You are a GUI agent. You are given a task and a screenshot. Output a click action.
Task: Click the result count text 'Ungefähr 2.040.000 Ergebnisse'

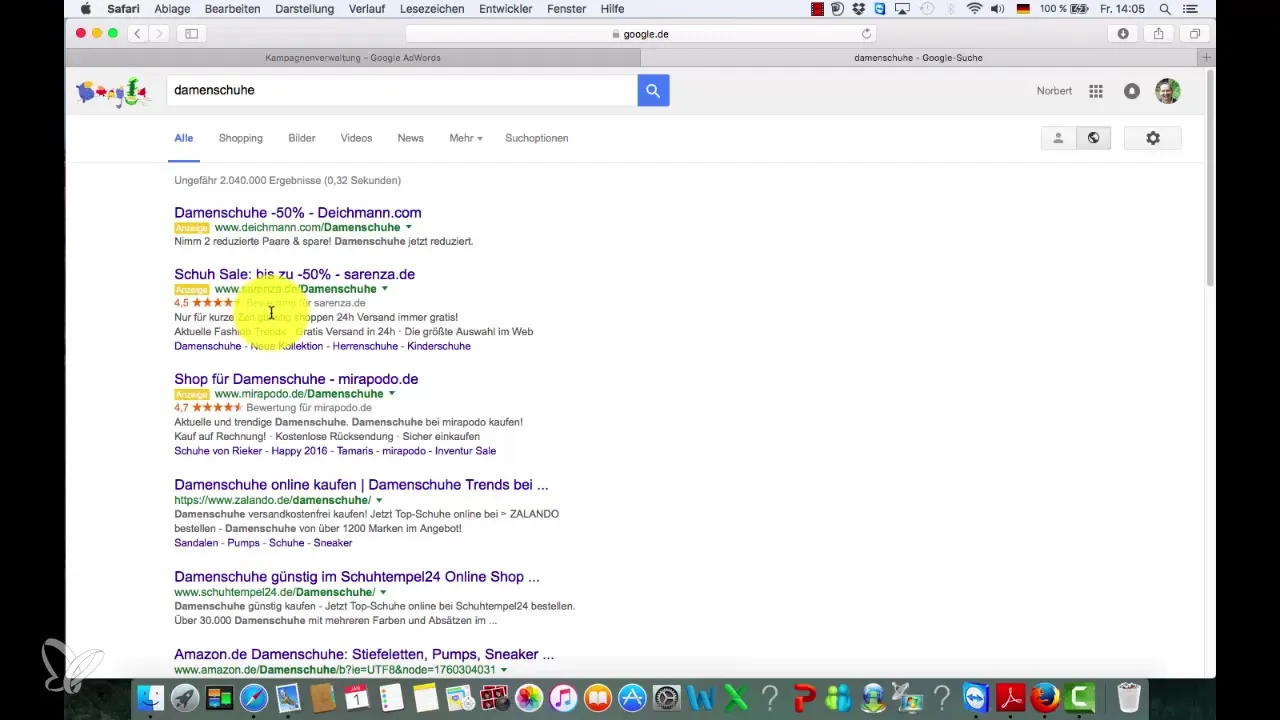246,181
